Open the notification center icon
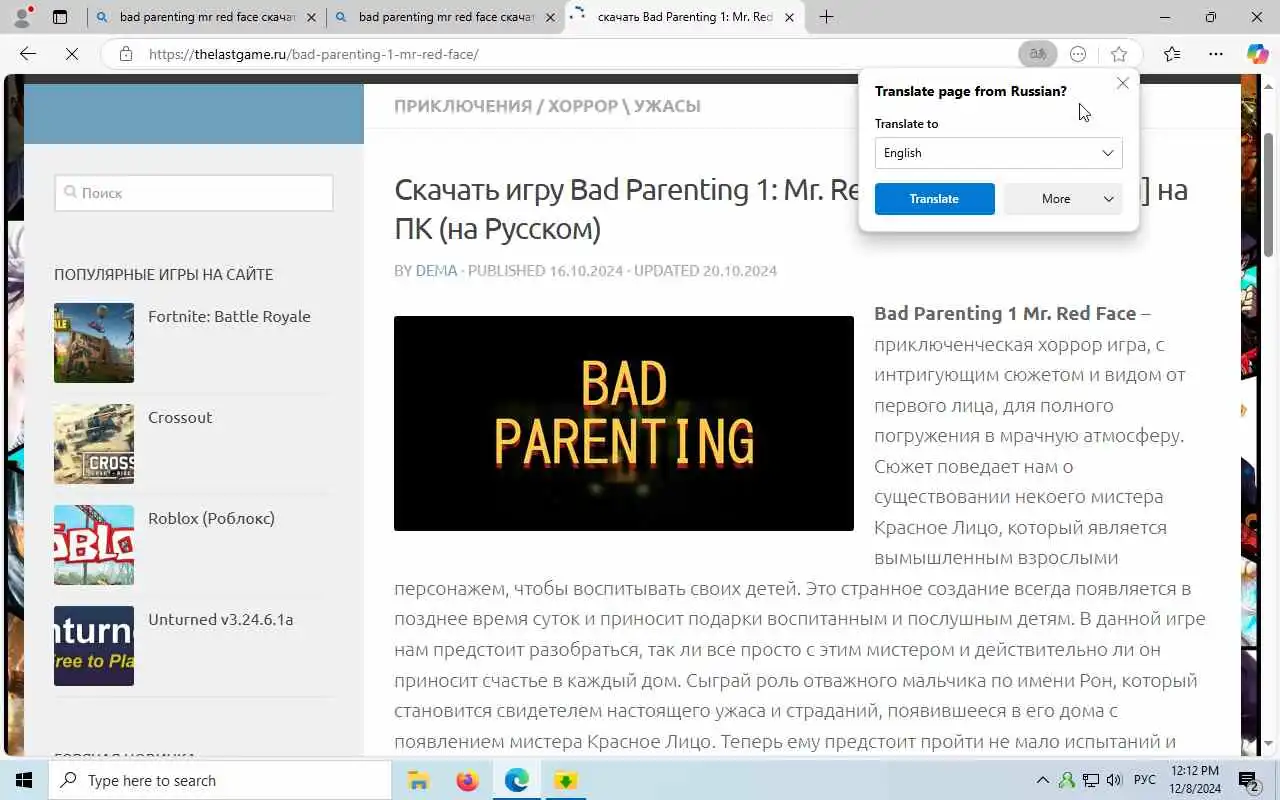The width and height of the screenshot is (1280, 800). (x=1248, y=780)
